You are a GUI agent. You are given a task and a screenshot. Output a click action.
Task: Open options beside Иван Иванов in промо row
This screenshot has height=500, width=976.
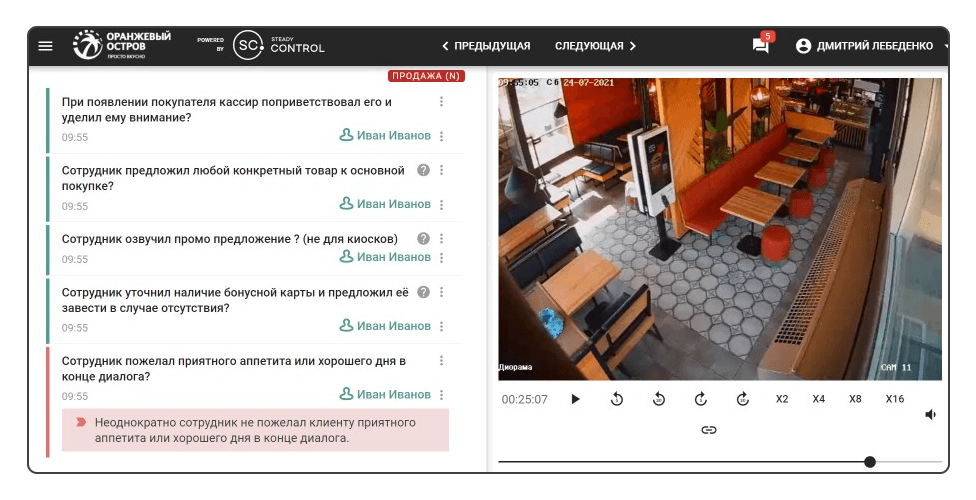point(441,257)
